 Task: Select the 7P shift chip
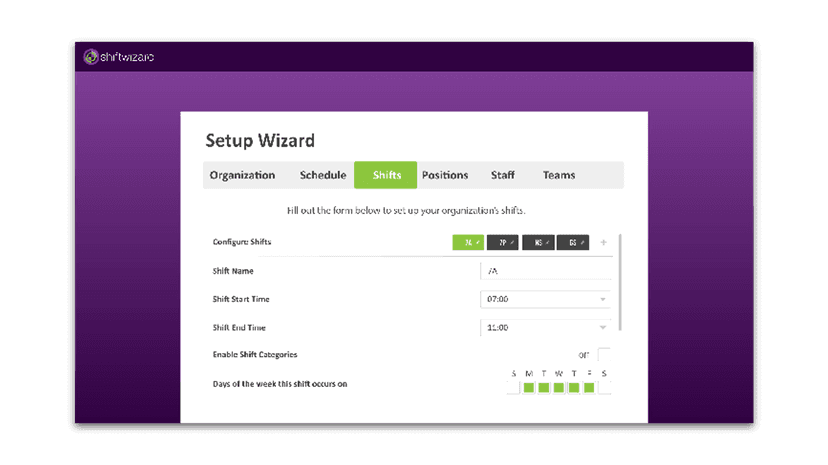[503, 242]
